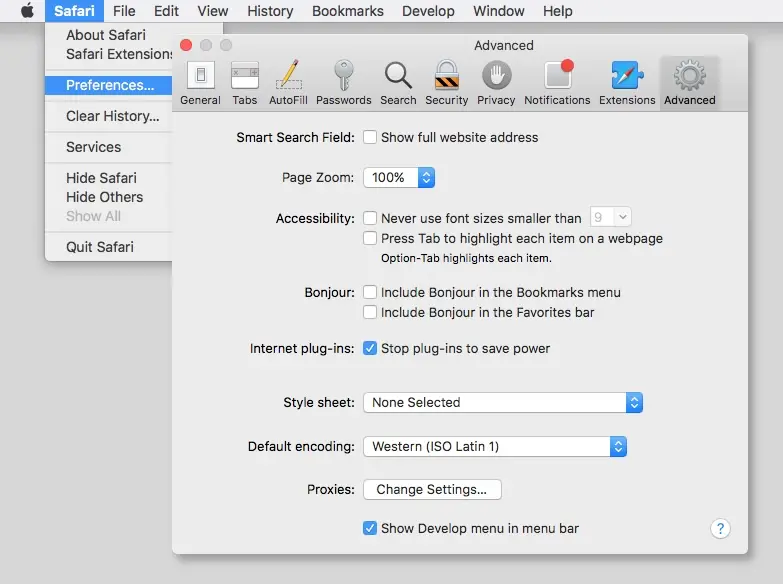This screenshot has height=584, width=783.
Task: Open the View menu
Action: tap(213, 10)
